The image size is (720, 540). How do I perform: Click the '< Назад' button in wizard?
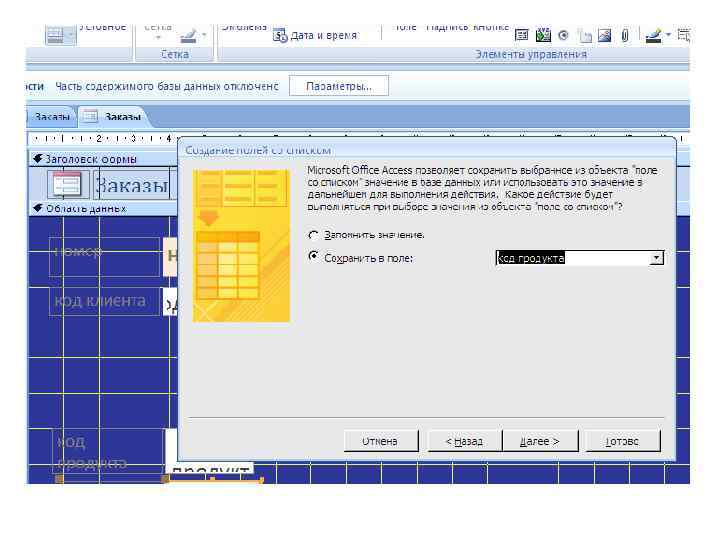pyautogui.click(x=464, y=441)
